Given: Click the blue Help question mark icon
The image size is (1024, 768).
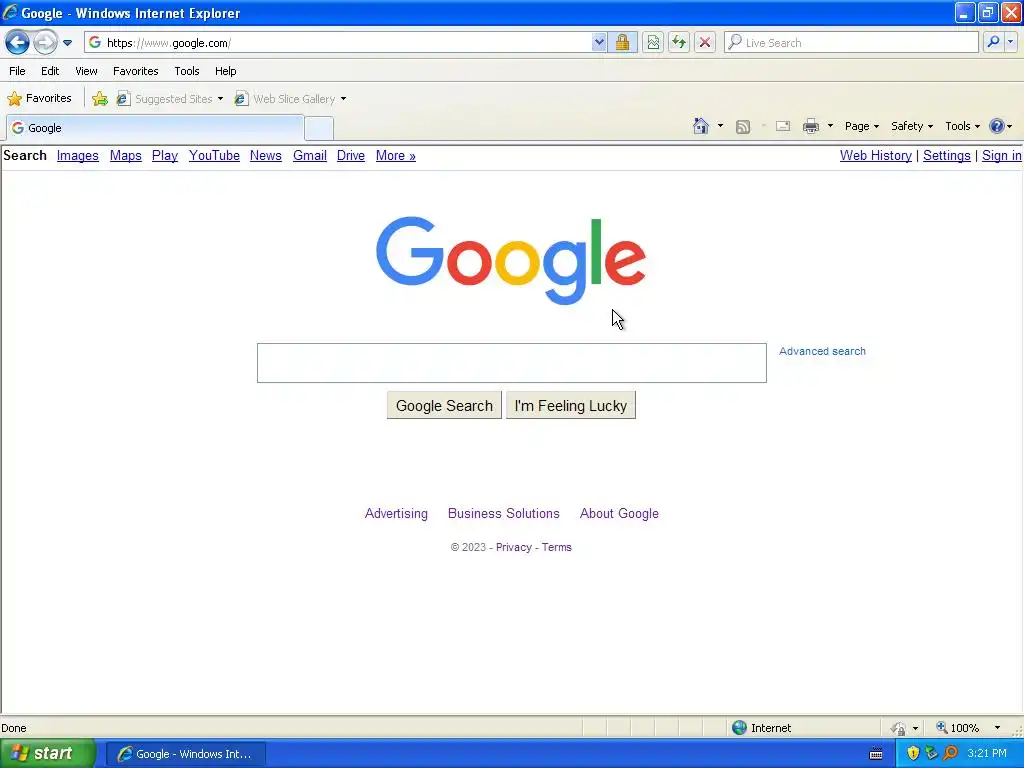Looking at the screenshot, I should (x=997, y=126).
